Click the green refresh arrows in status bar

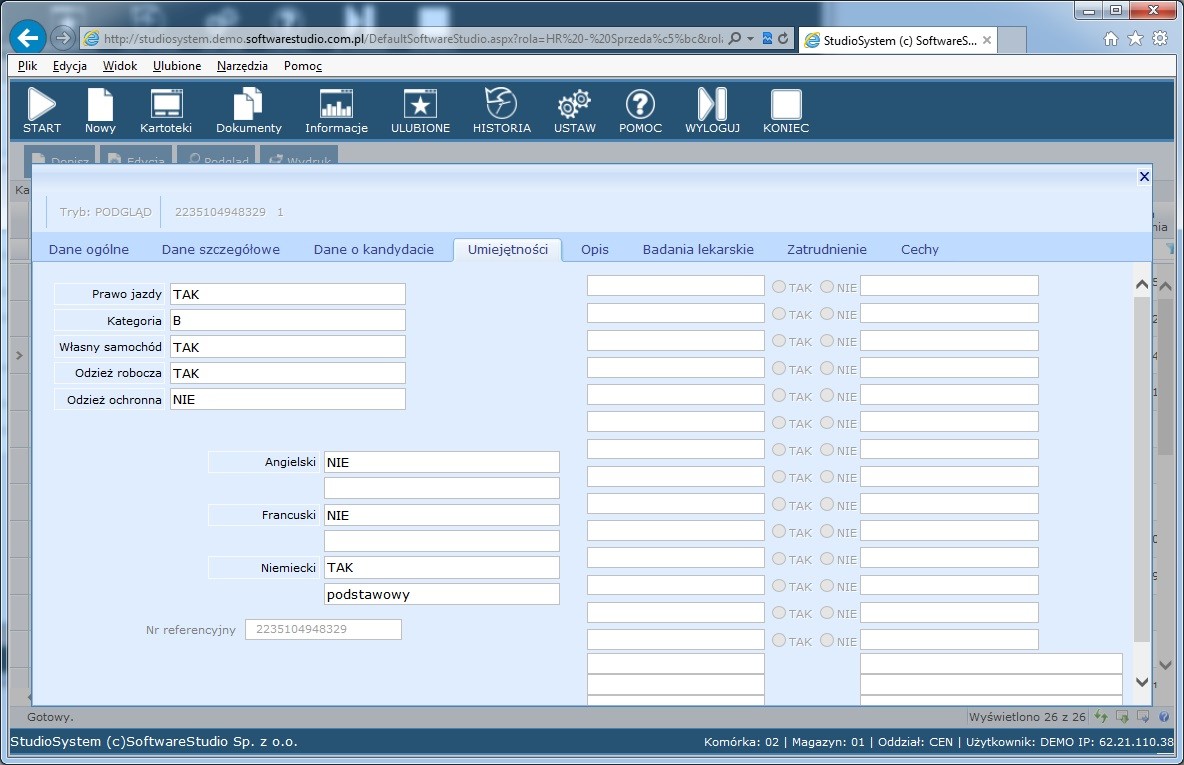tap(1101, 717)
